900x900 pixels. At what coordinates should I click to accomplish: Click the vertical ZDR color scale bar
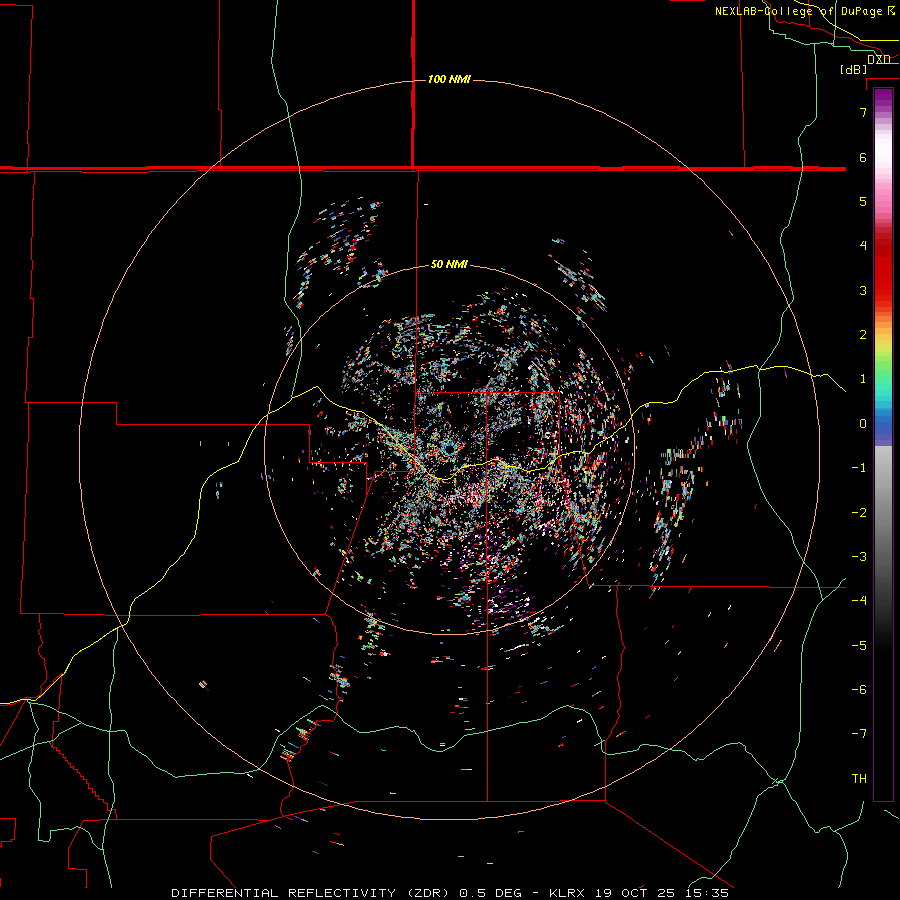coord(883,444)
